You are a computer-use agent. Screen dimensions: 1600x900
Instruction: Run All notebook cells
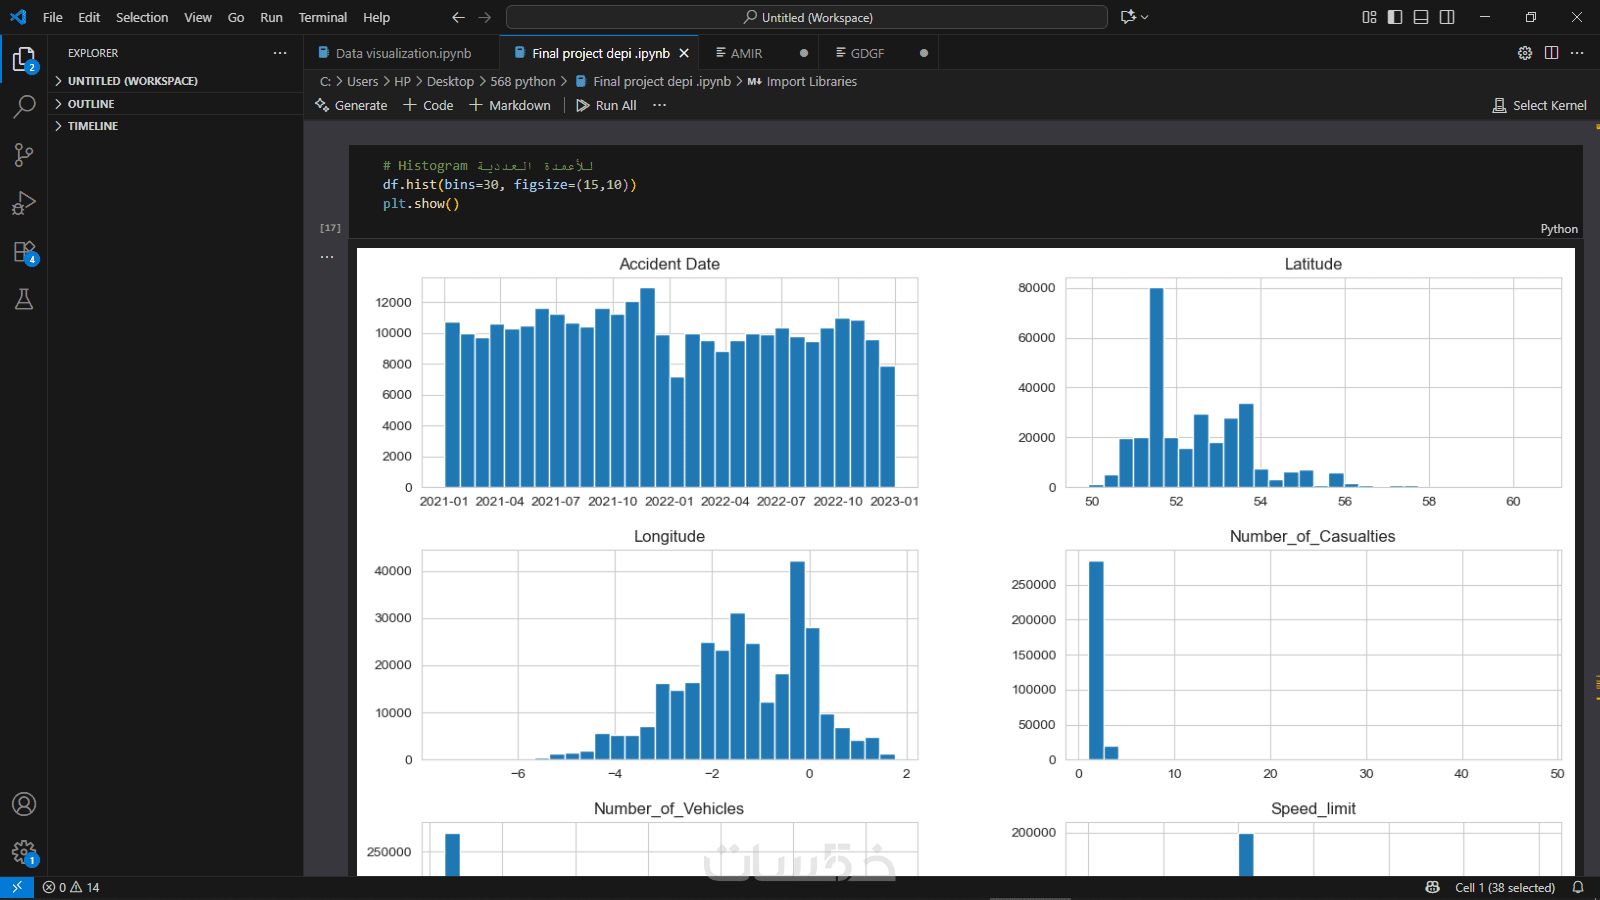pos(606,105)
